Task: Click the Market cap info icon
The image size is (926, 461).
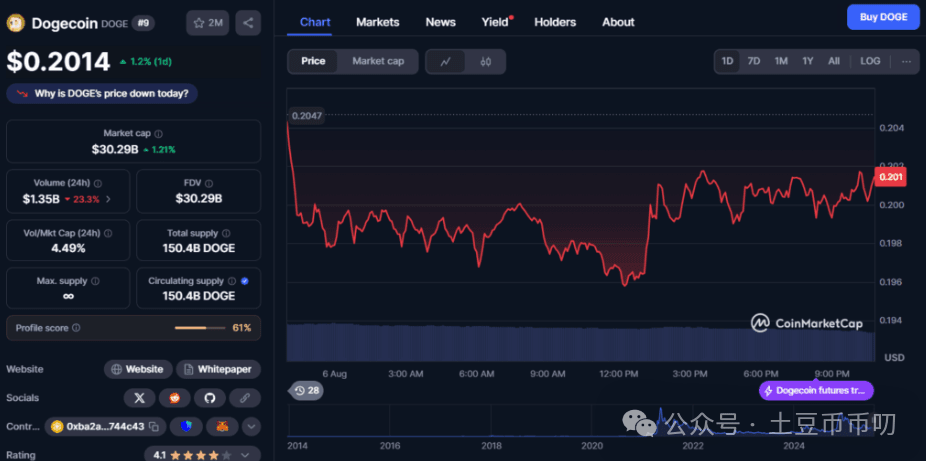Action: click(158, 134)
